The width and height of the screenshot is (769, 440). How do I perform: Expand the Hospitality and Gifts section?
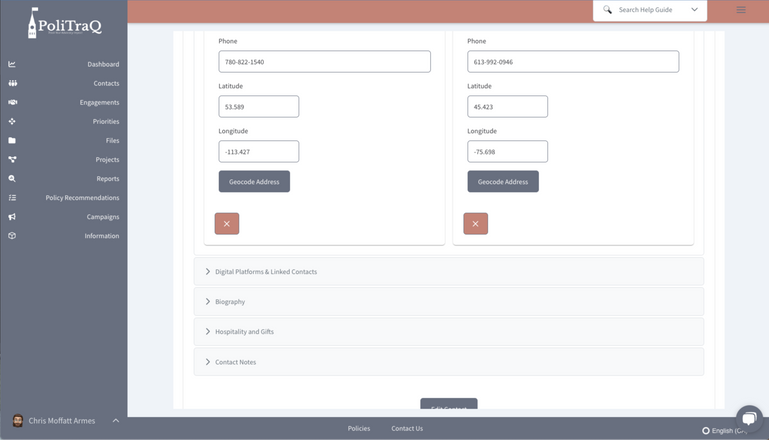coord(244,332)
